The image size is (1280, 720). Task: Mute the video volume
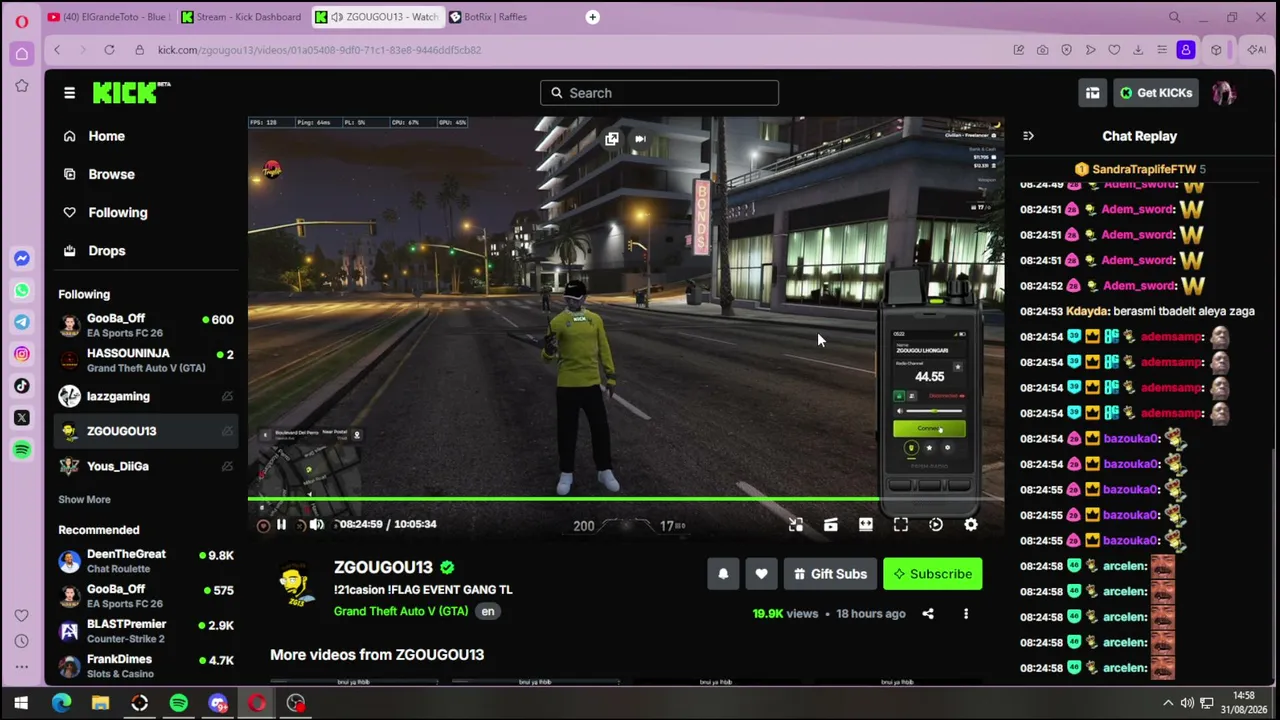coord(316,524)
